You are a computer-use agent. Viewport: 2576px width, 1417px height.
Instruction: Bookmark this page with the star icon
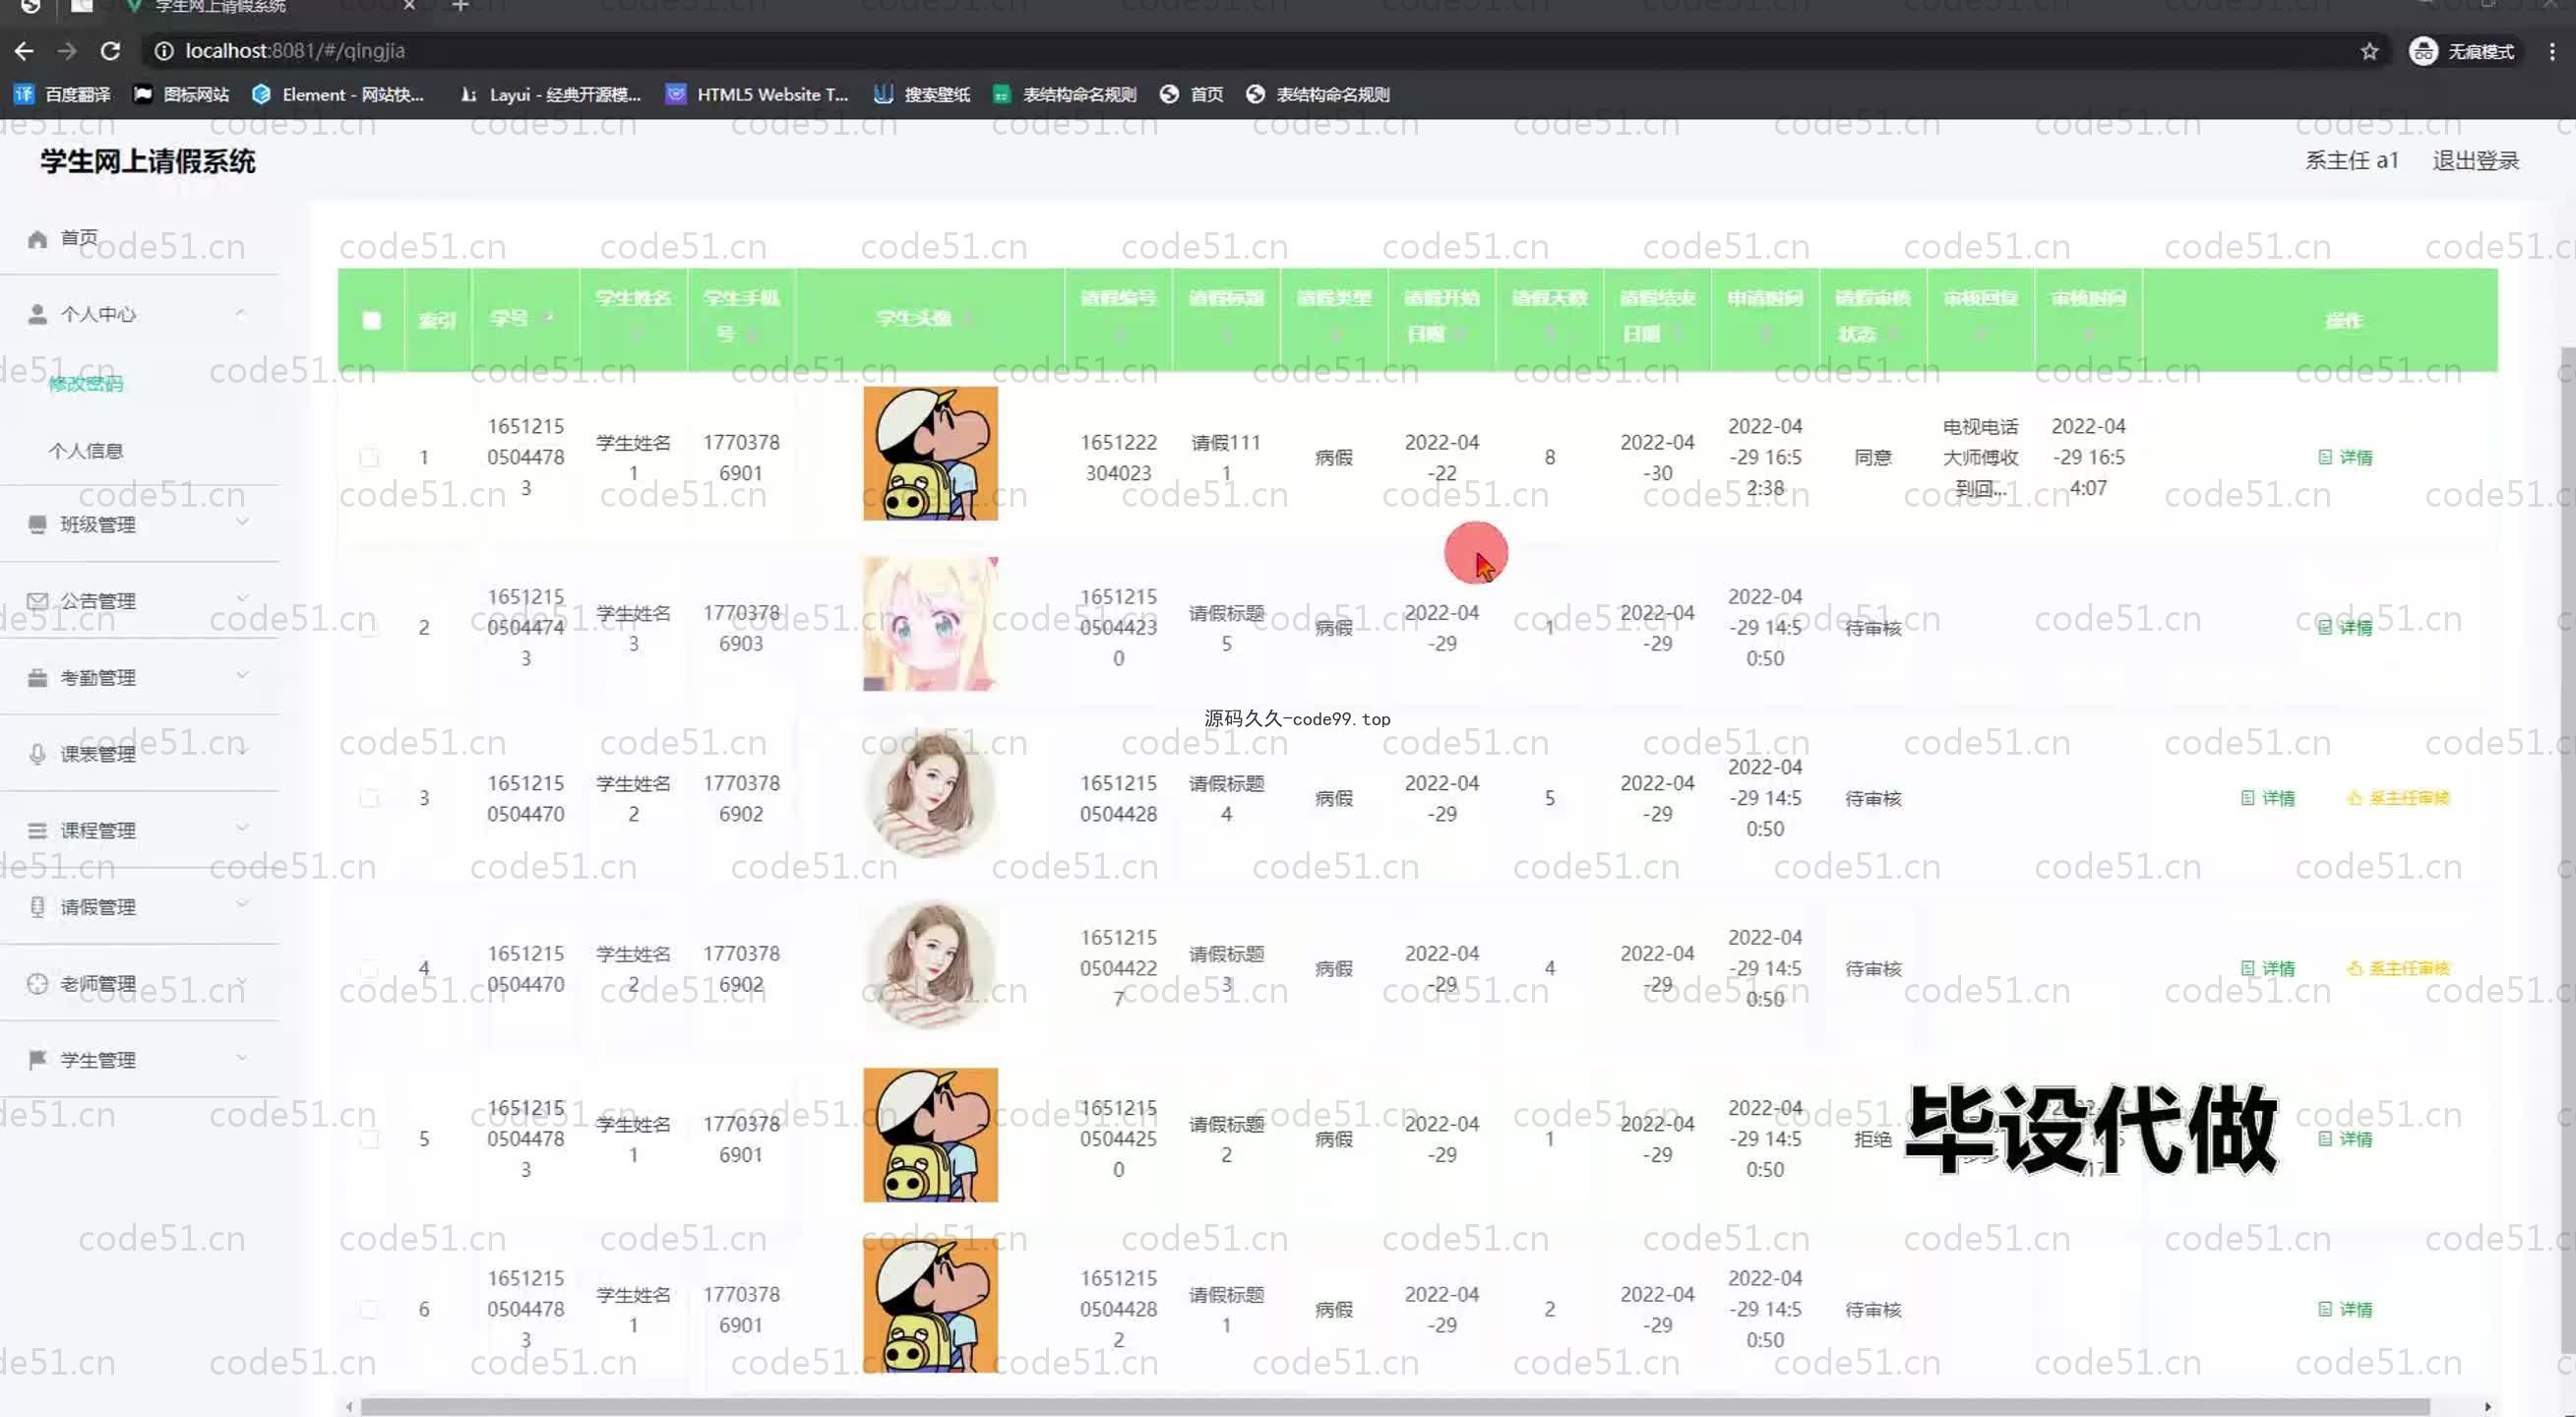2368,51
